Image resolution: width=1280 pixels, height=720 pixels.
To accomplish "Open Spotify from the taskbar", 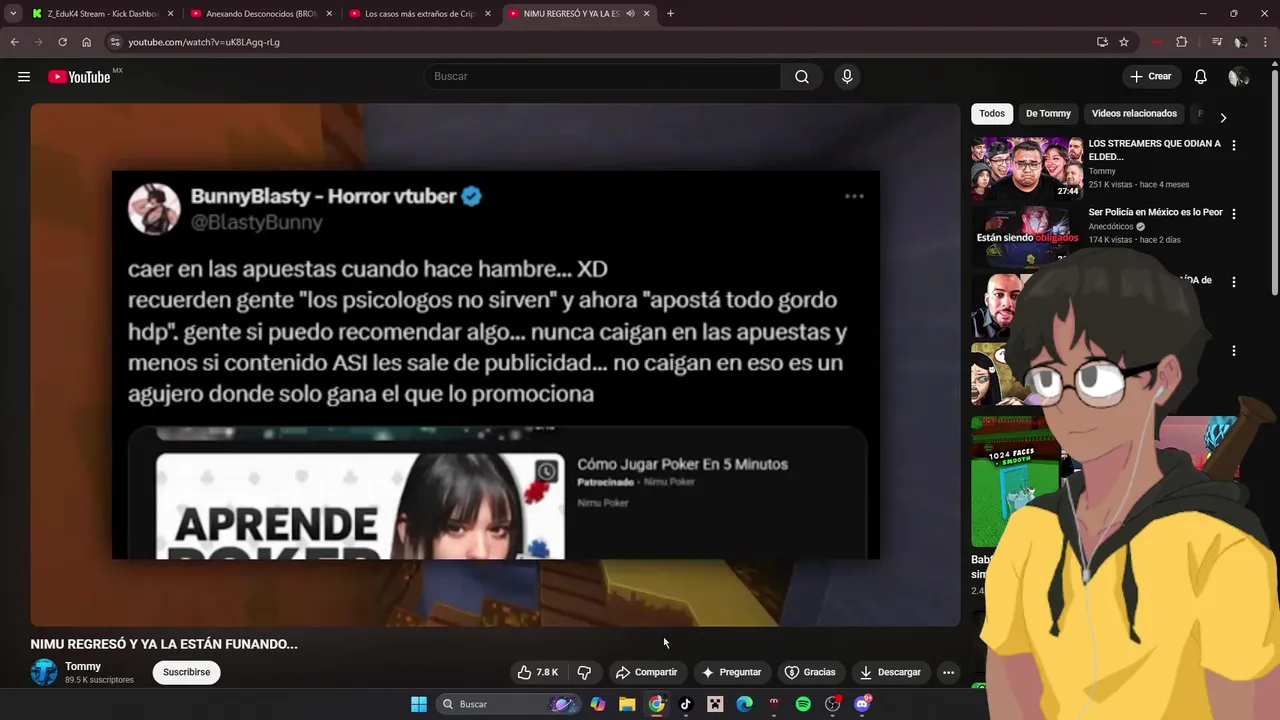I will (x=803, y=704).
